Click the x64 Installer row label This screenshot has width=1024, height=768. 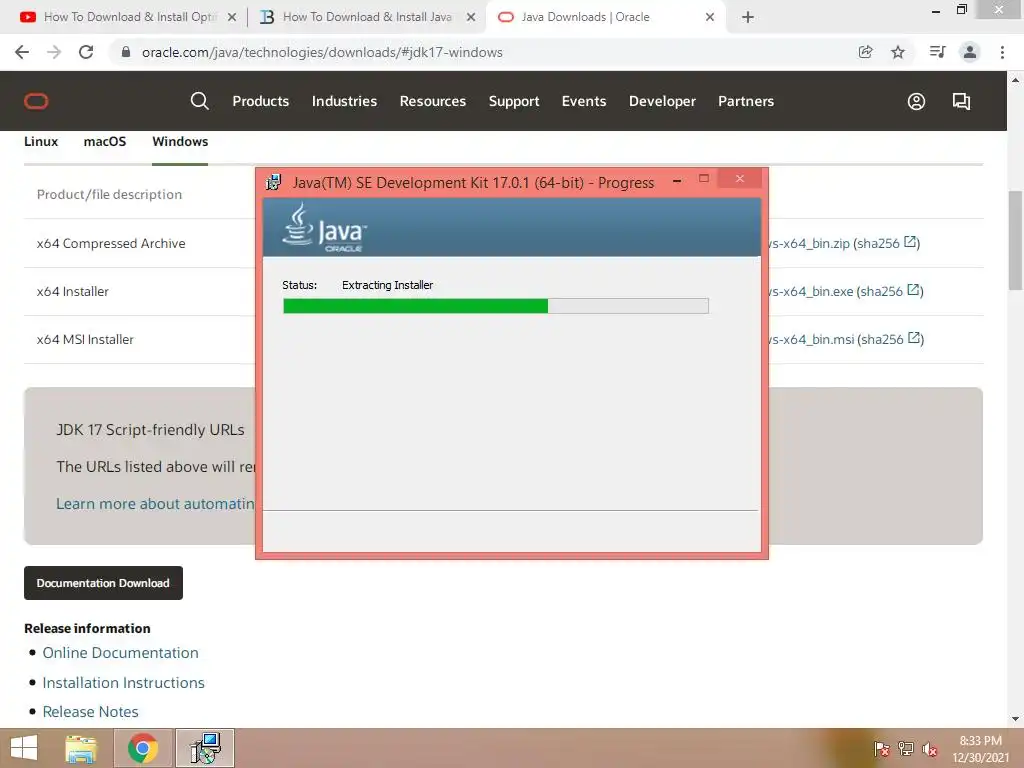[x=72, y=291]
